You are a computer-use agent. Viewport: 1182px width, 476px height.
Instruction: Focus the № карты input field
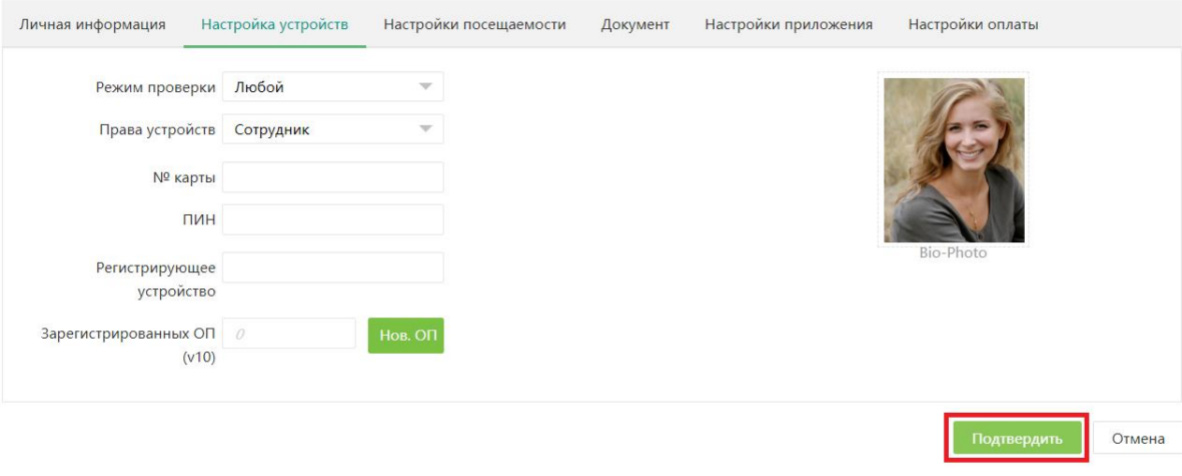click(332, 178)
